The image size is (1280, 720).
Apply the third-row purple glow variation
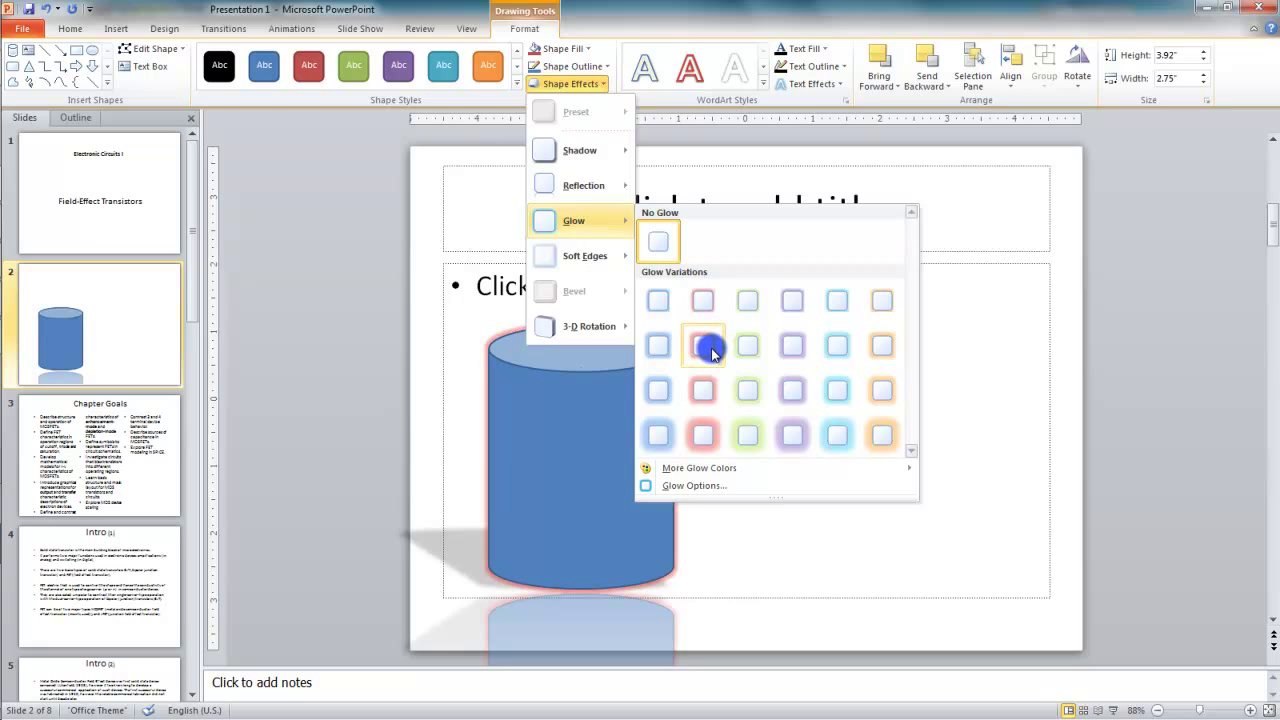click(792, 390)
